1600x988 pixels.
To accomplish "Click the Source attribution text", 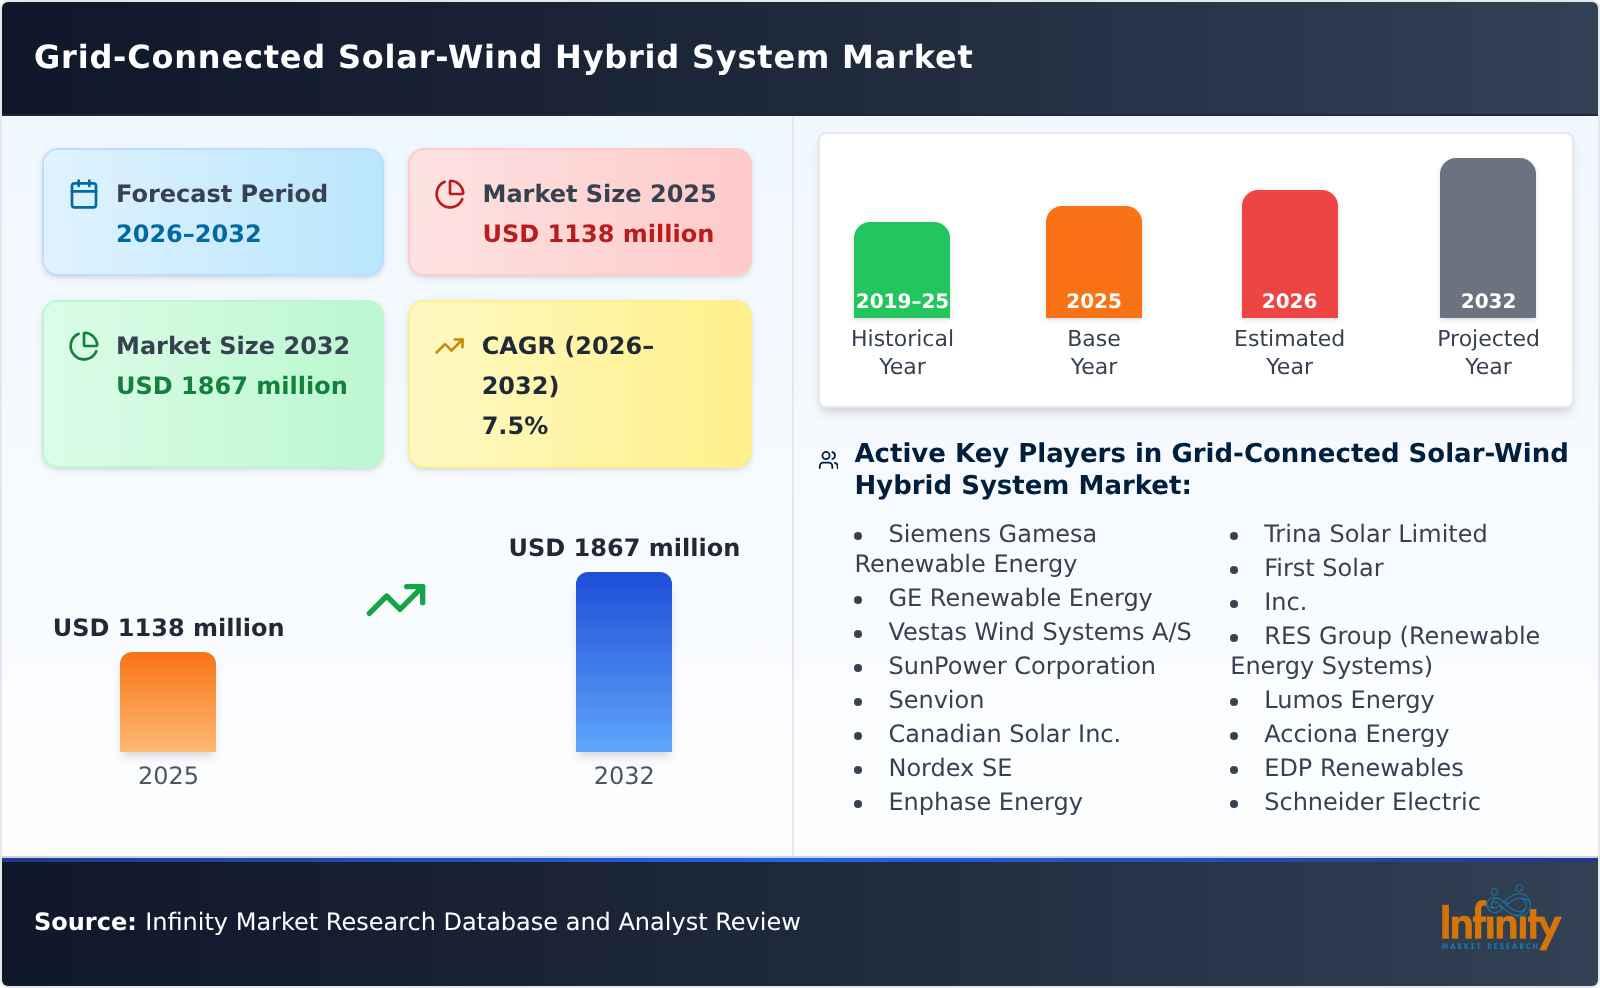I will point(416,922).
